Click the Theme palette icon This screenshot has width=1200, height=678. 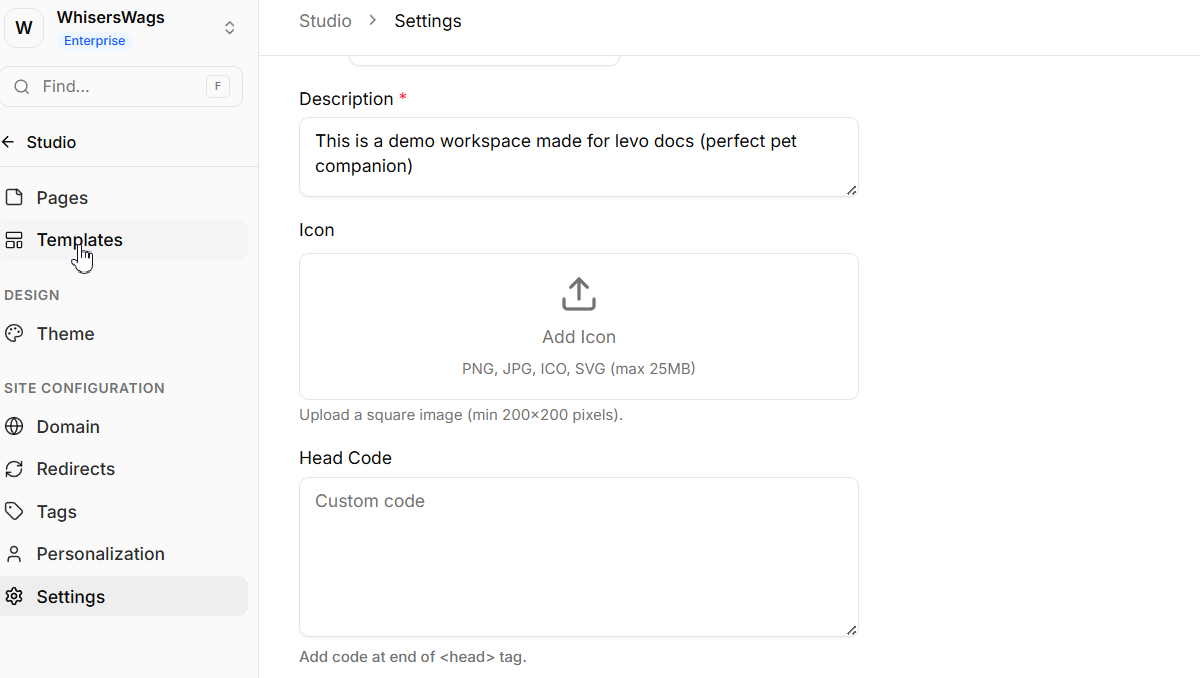click(x=14, y=334)
